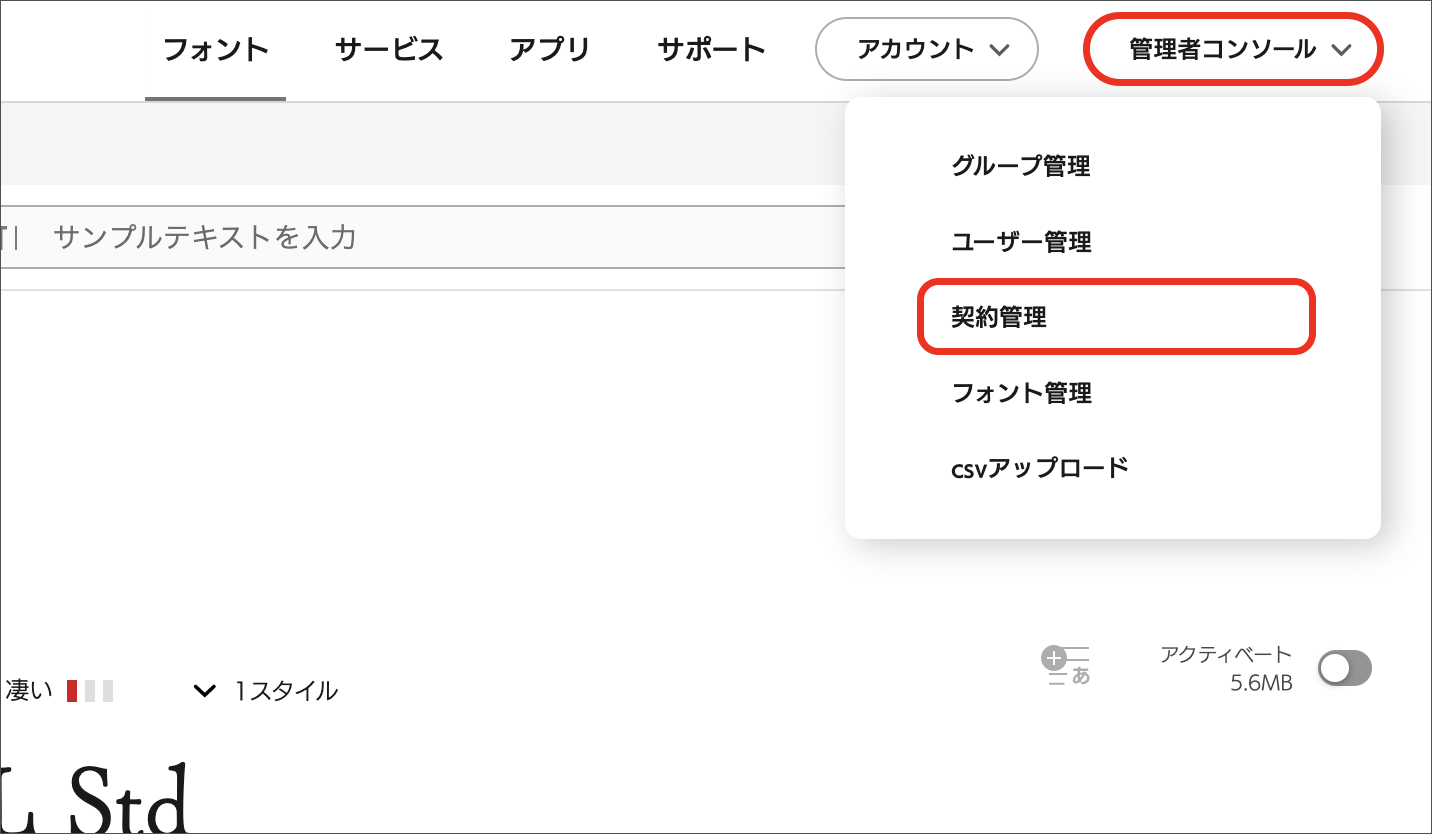Open the アカウント dropdown
1432x834 pixels.
coord(926,49)
